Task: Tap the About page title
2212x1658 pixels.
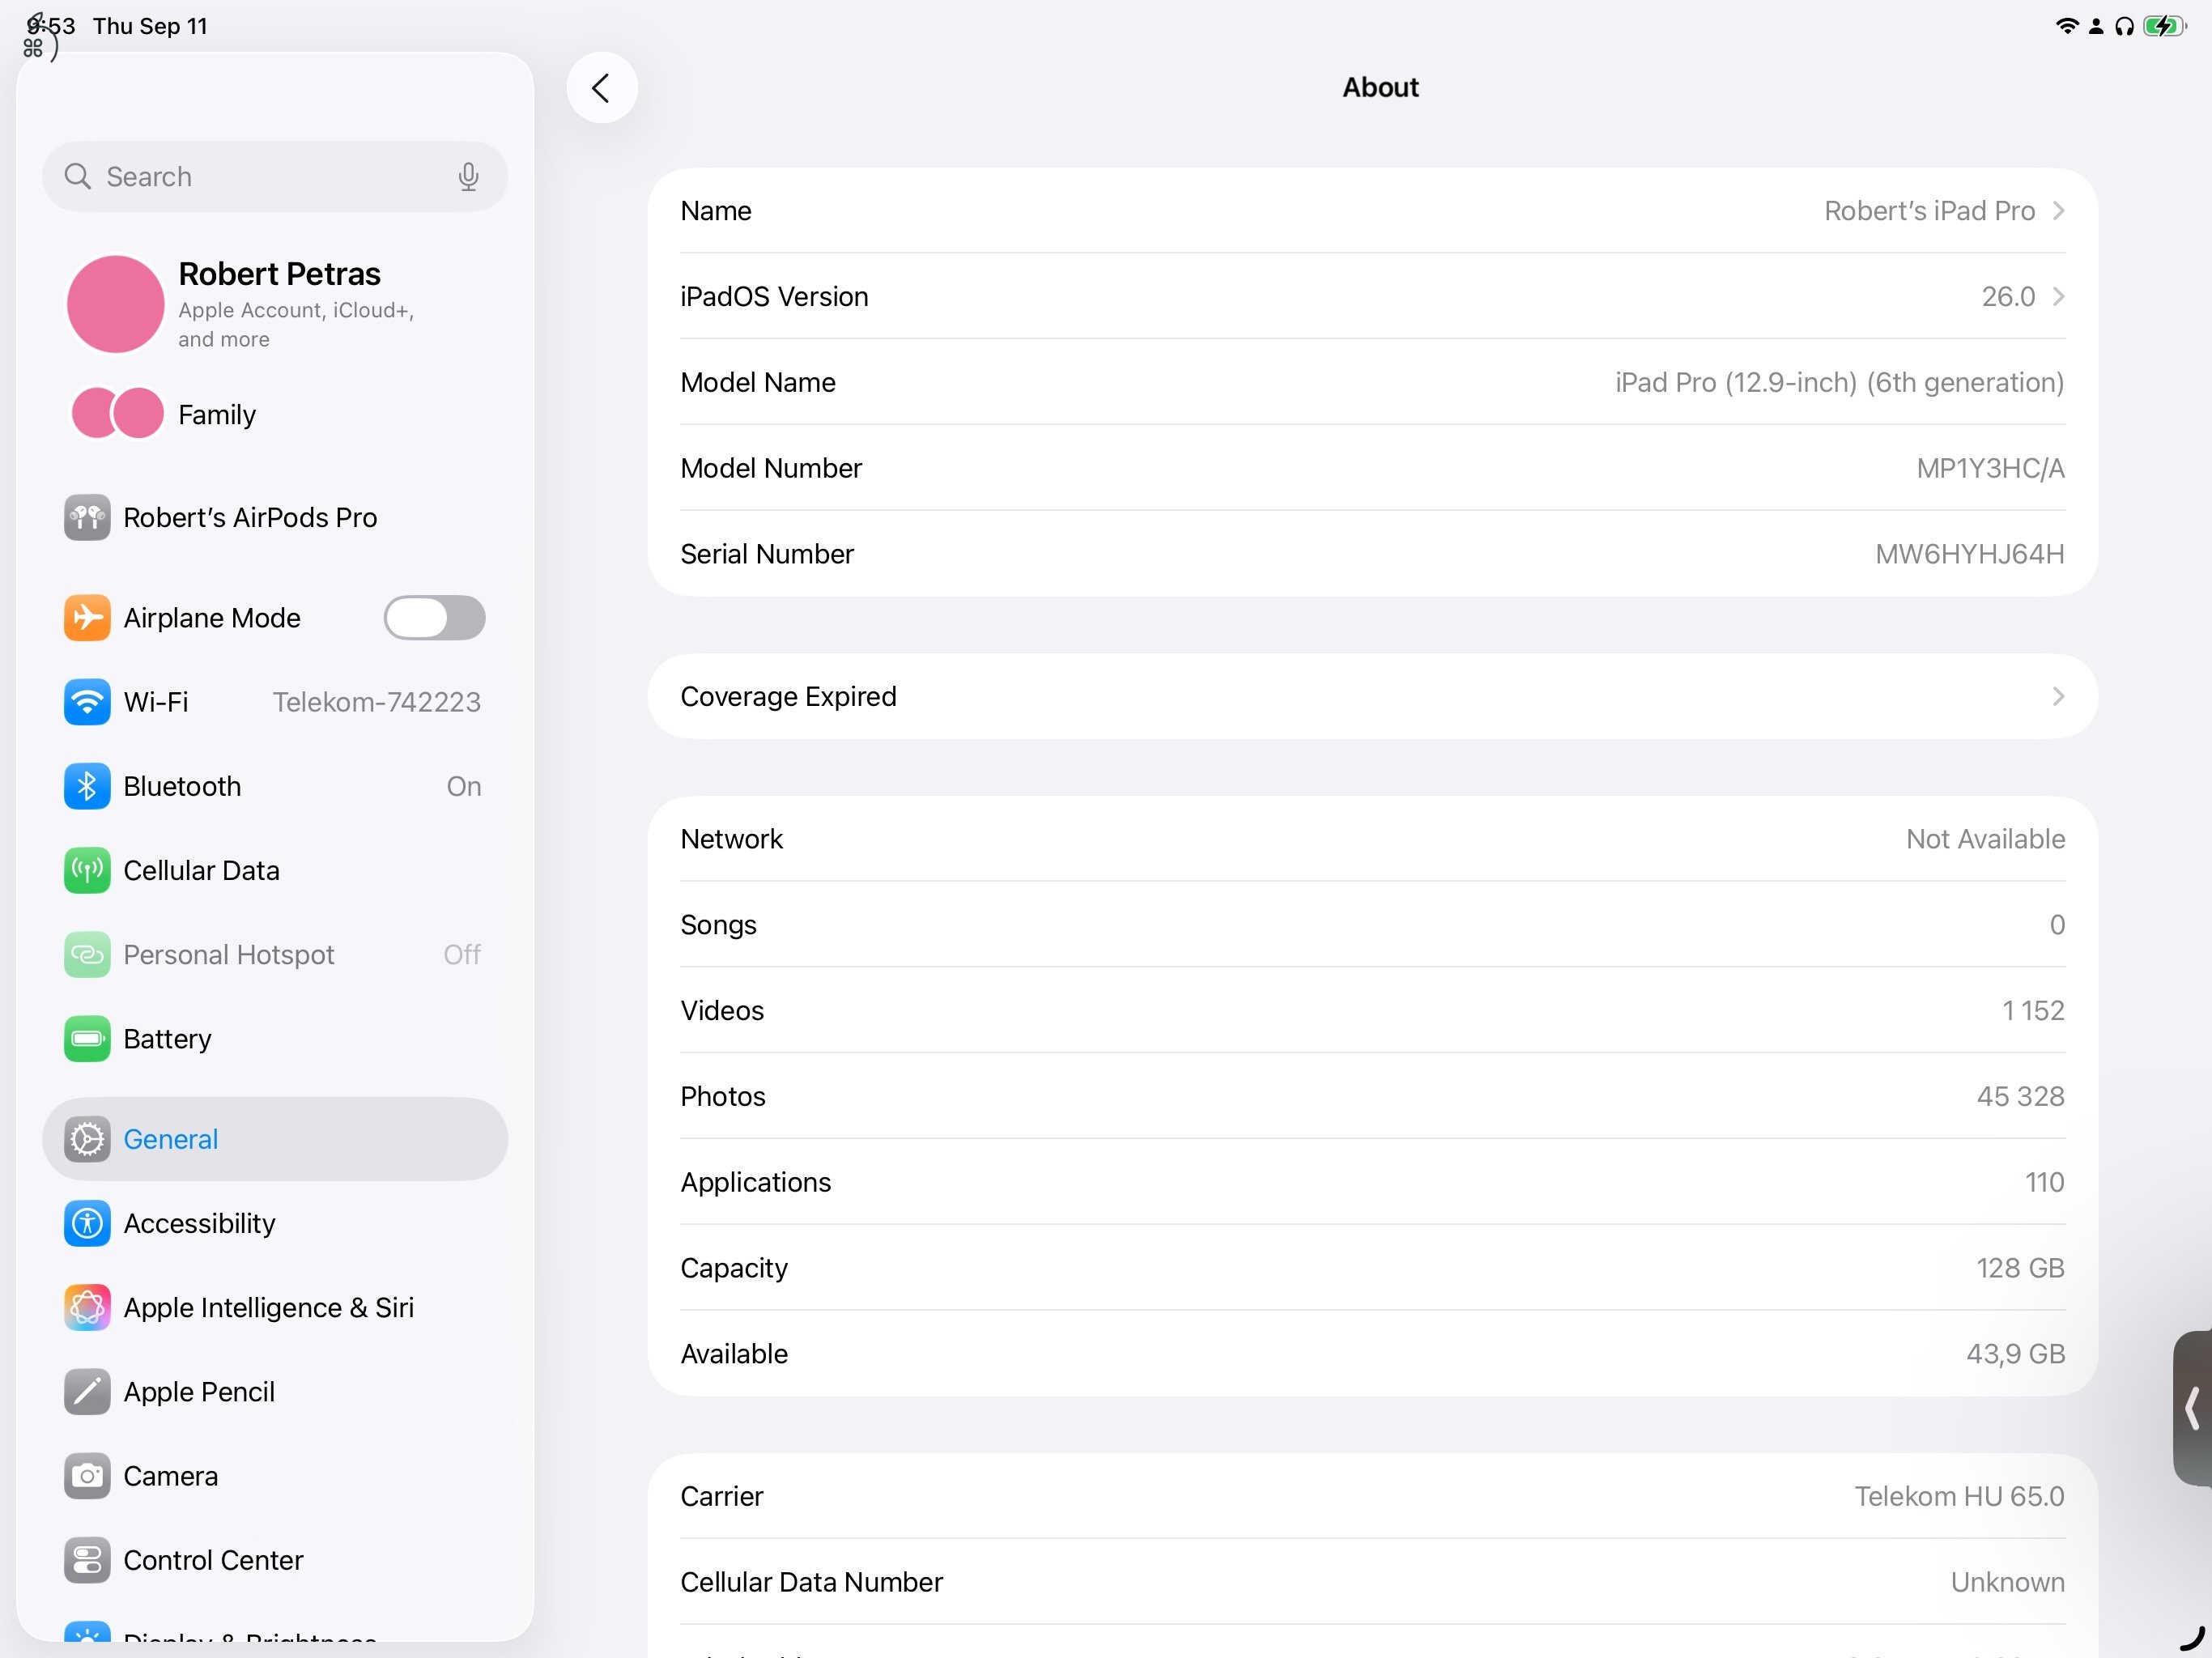Action: (1380, 88)
